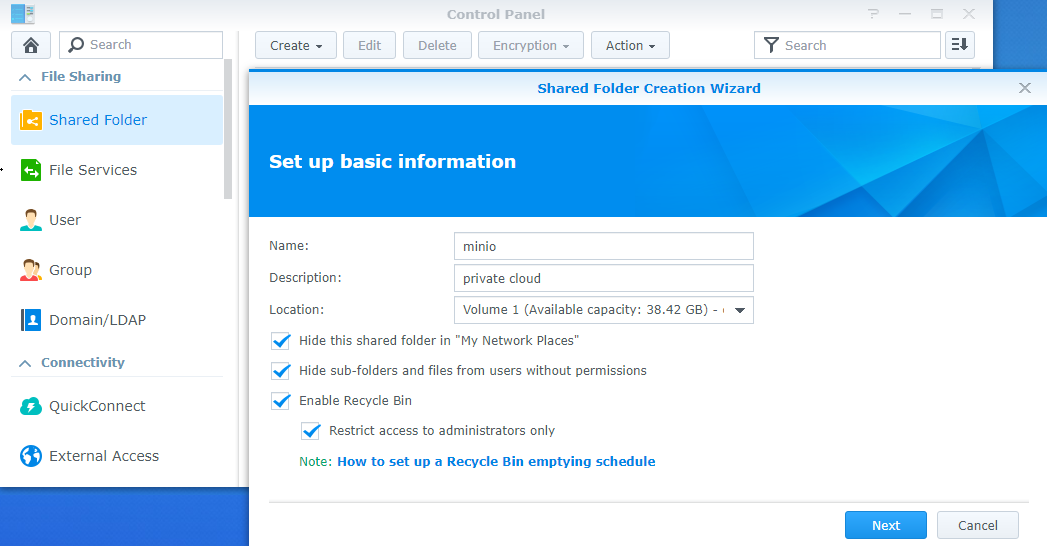The width and height of the screenshot is (1047, 546).
Task: Go to Control Panel home icon
Action: [31, 45]
